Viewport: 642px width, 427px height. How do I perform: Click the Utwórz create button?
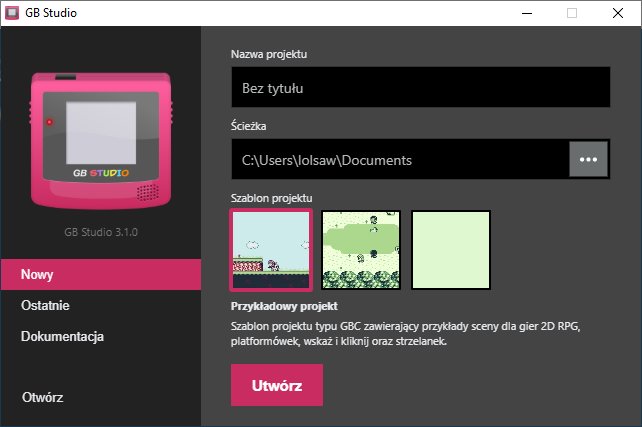[x=277, y=385]
